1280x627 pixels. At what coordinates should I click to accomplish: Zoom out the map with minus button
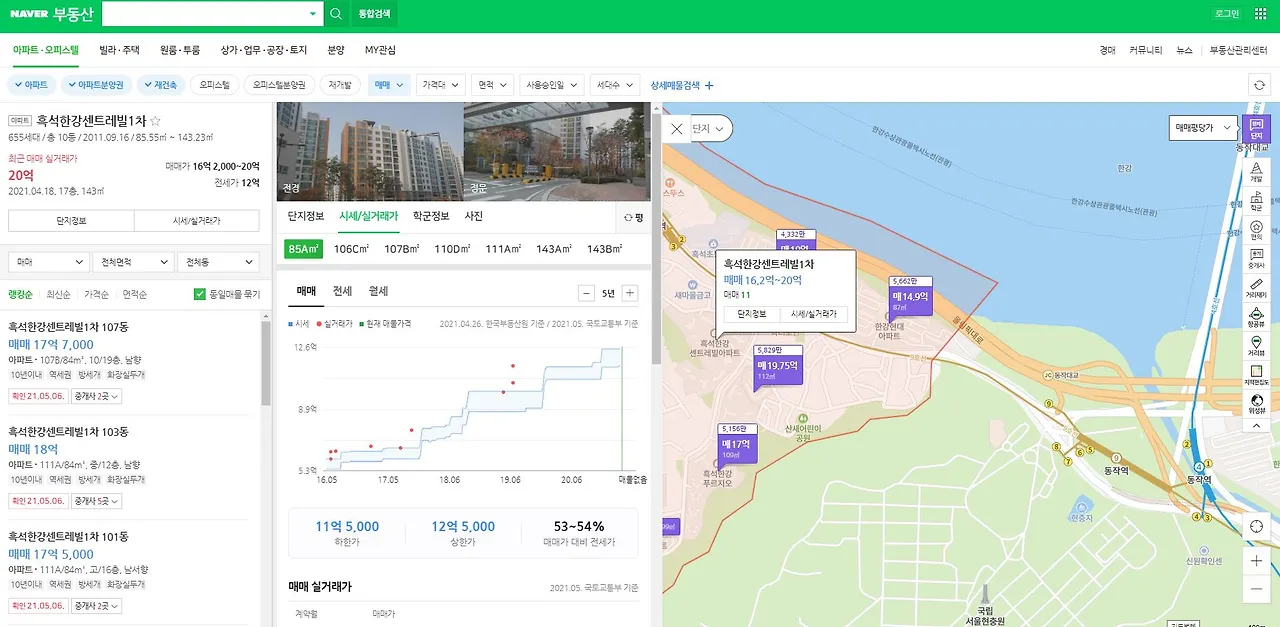click(x=1257, y=589)
